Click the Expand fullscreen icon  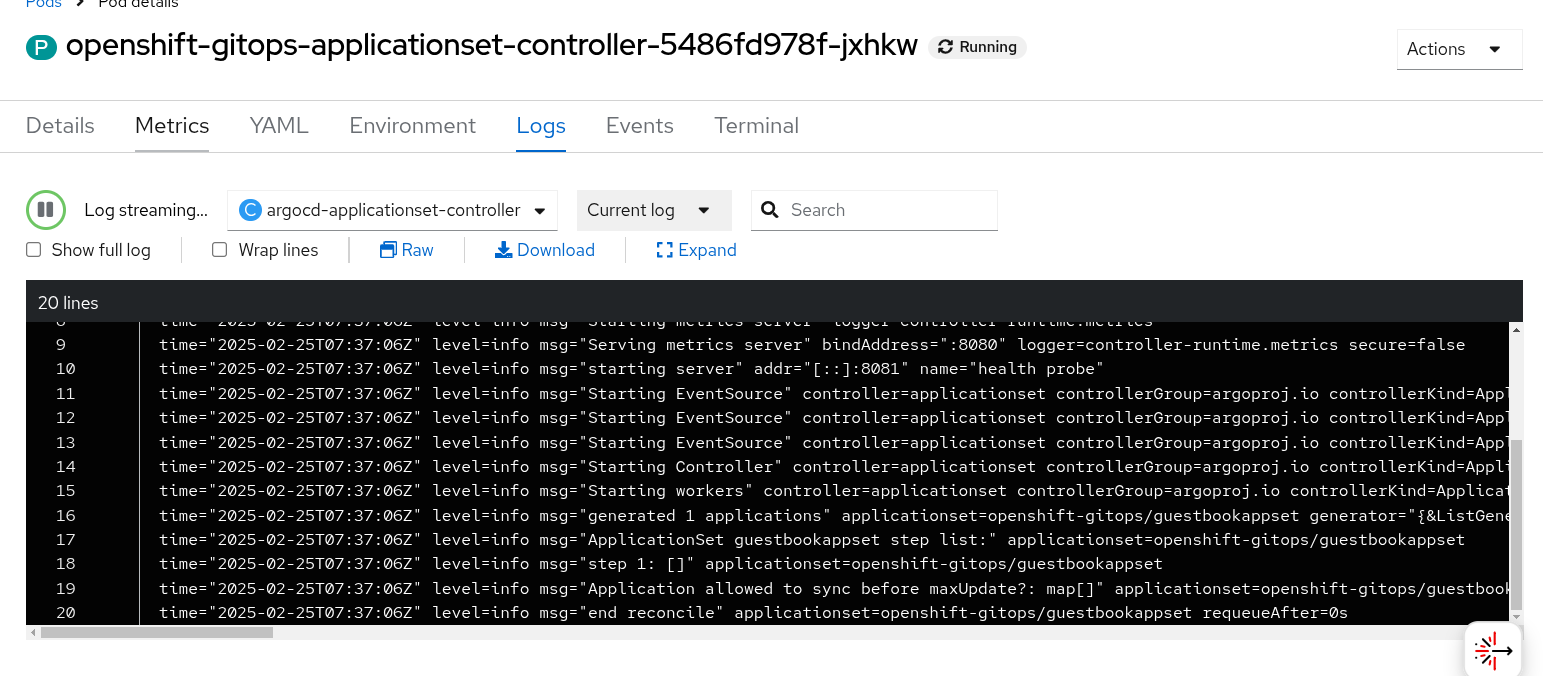pos(664,250)
